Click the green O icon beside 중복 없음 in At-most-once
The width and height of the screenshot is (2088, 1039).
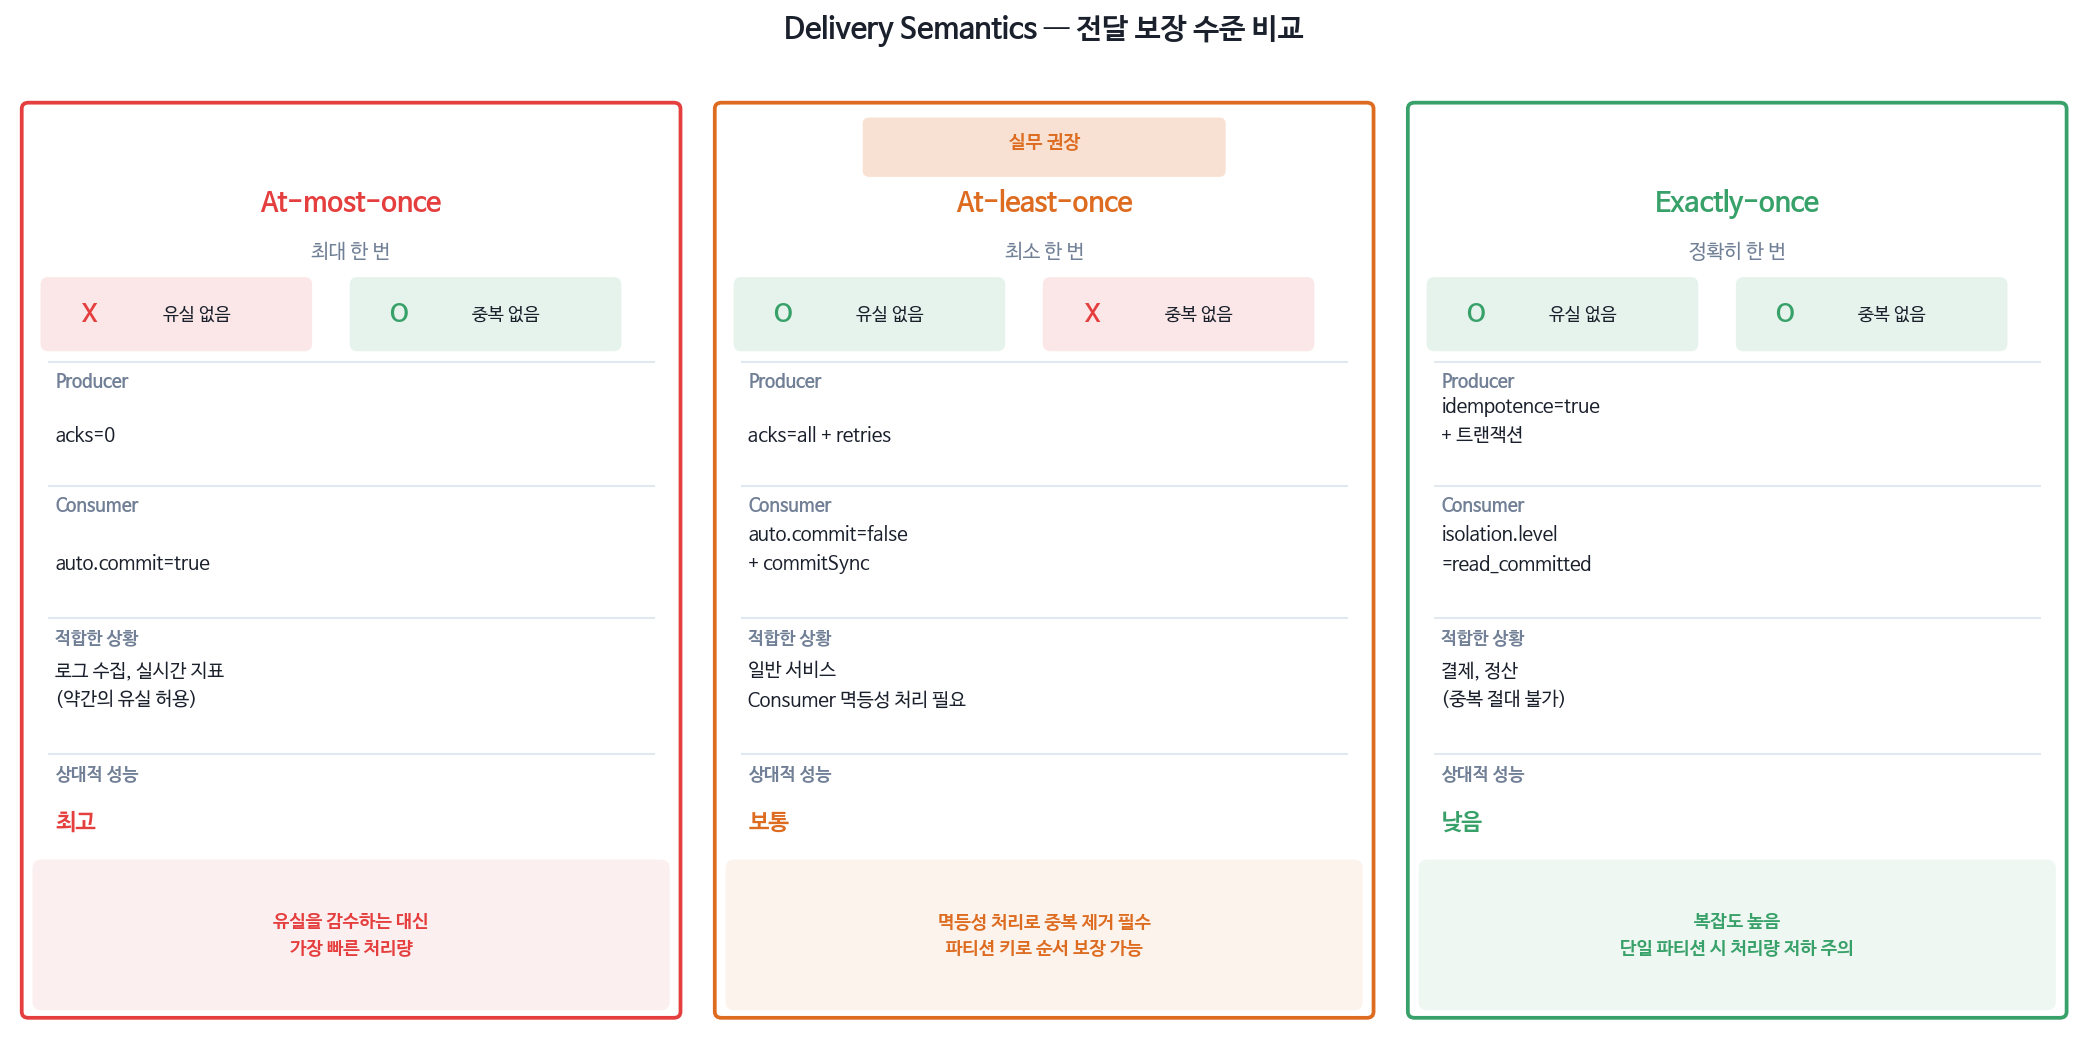pyautogui.click(x=399, y=313)
